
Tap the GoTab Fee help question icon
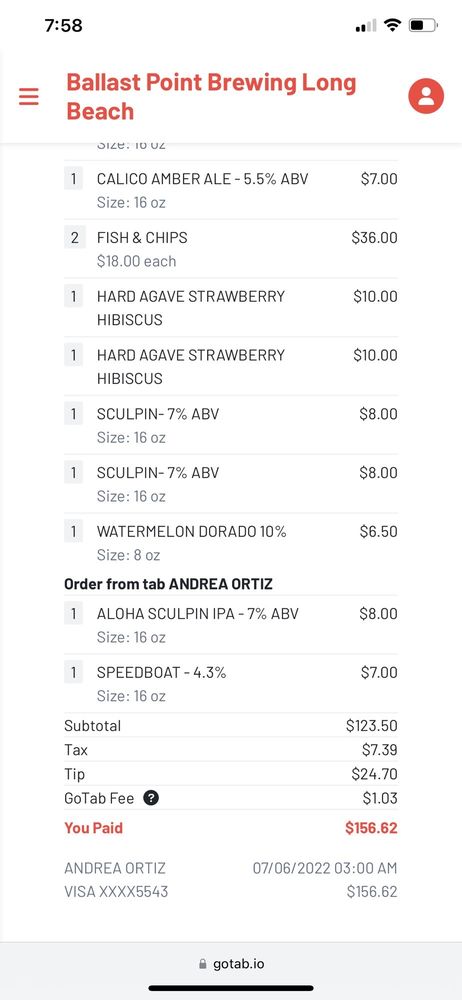pyautogui.click(x=151, y=798)
